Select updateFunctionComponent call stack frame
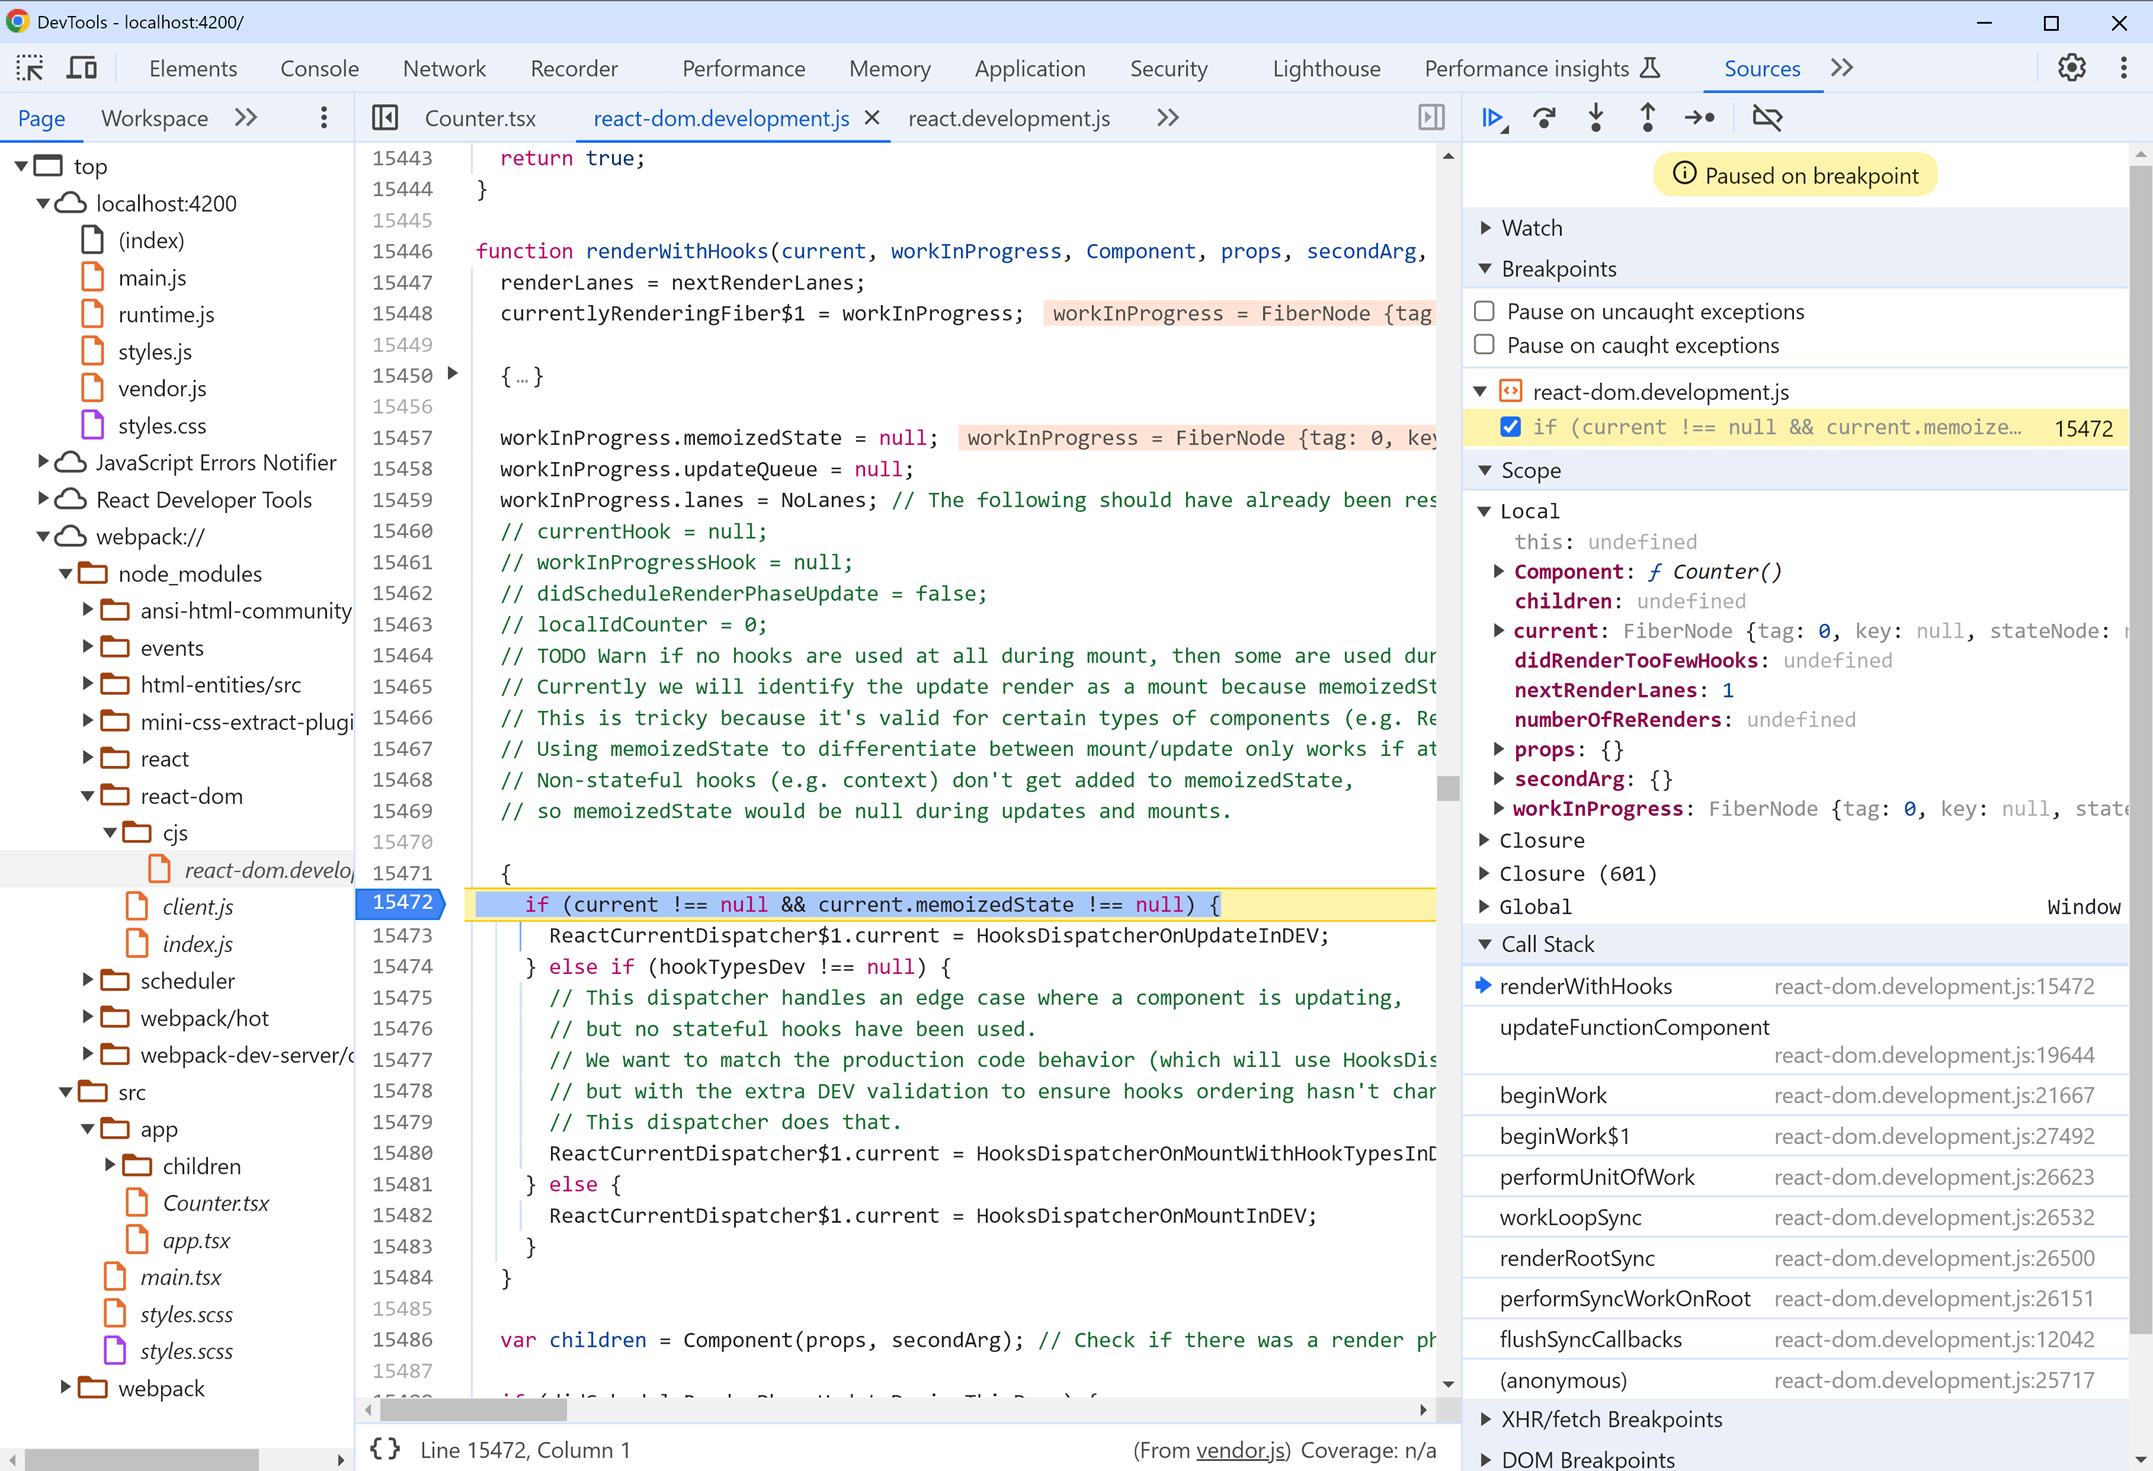Image resolution: width=2153 pixels, height=1471 pixels. (x=1795, y=1040)
